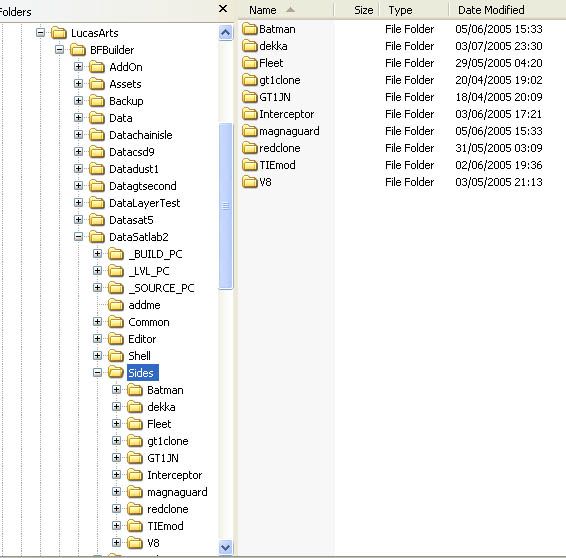Click date 18/04/2005 20:09 in GT1JN row

pyautogui.click(x=499, y=97)
